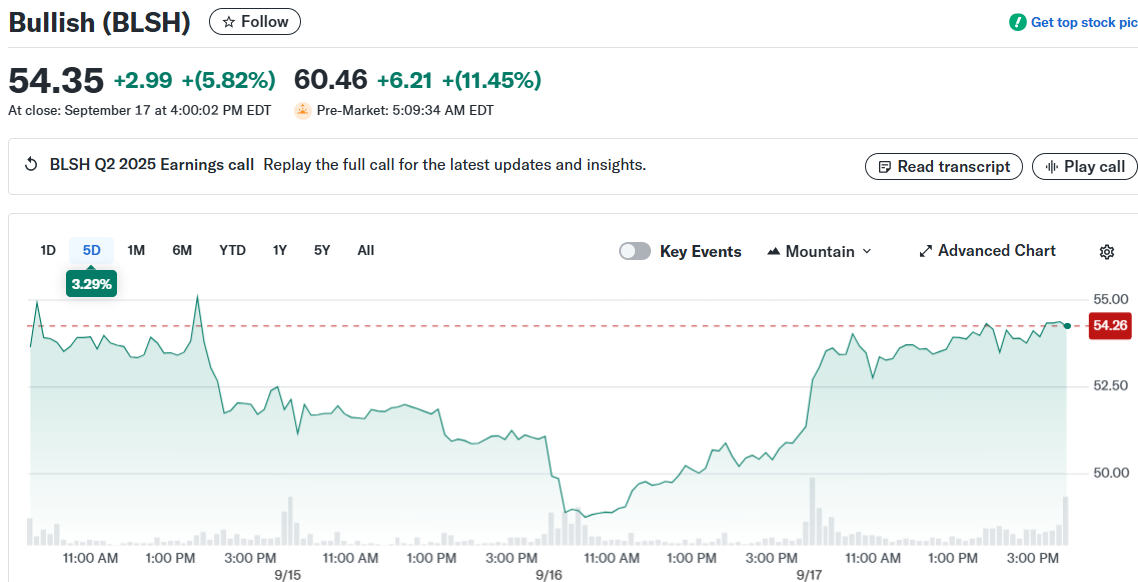Click the pre-market sunrise icon
Image resolution: width=1138 pixels, height=582 pixels.
[303, 111]
